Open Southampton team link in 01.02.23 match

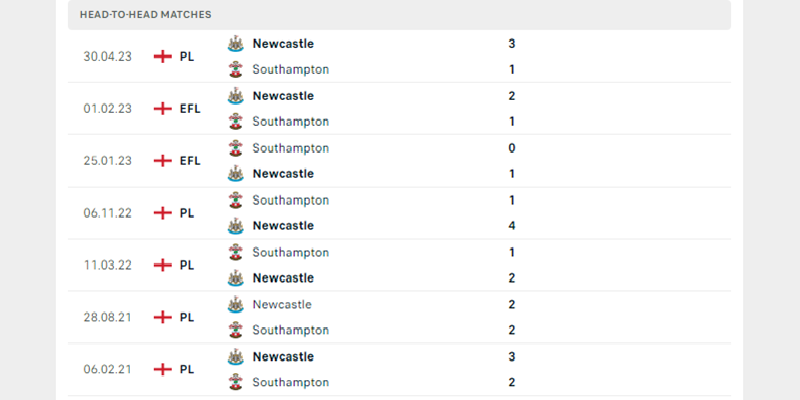(x=290, y=122)
